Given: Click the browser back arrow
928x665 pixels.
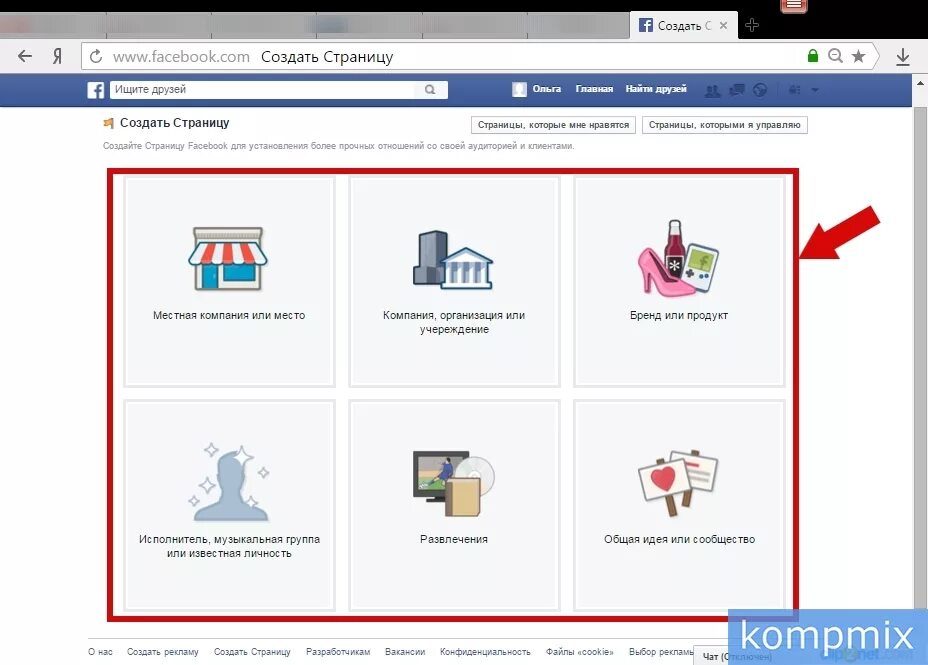Looking at the screenshot, I should coord(25,57).
